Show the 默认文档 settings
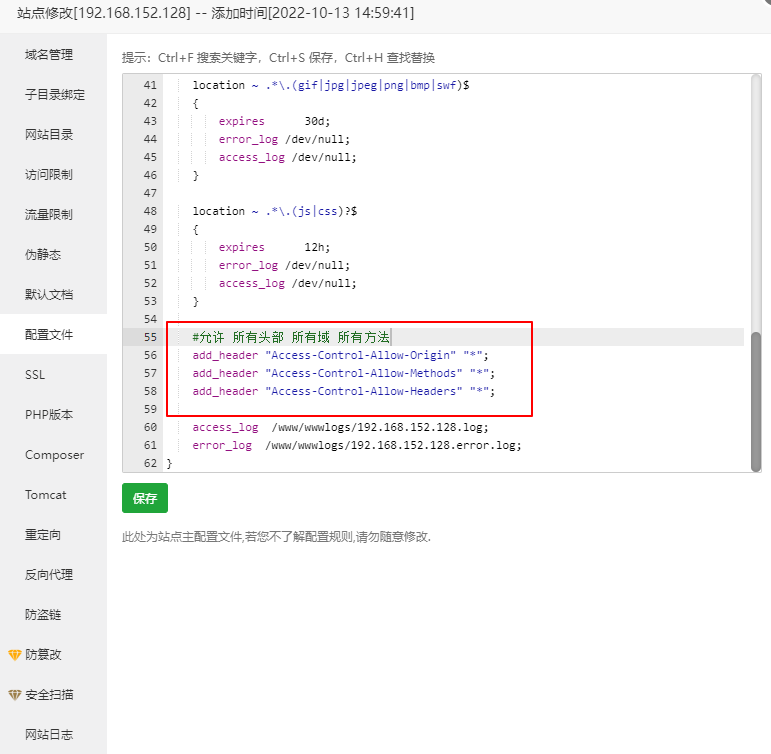Screen dimensions: 771x754 tap(49, 295)
